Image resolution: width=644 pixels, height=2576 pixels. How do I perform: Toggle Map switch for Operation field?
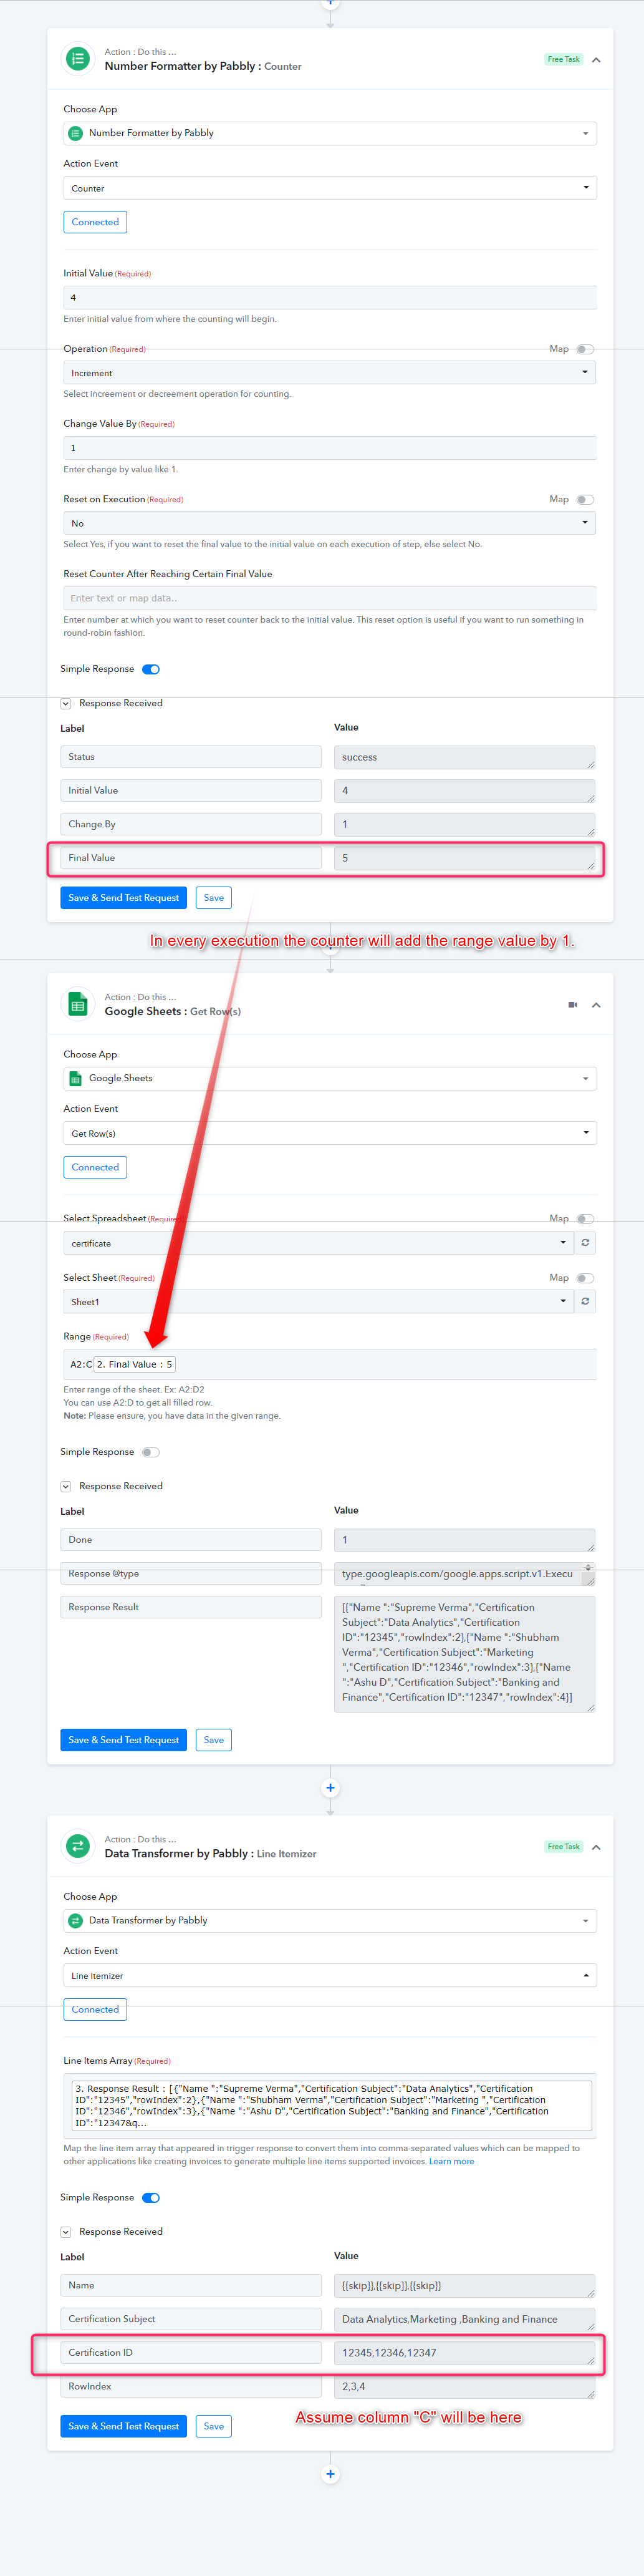585,349
